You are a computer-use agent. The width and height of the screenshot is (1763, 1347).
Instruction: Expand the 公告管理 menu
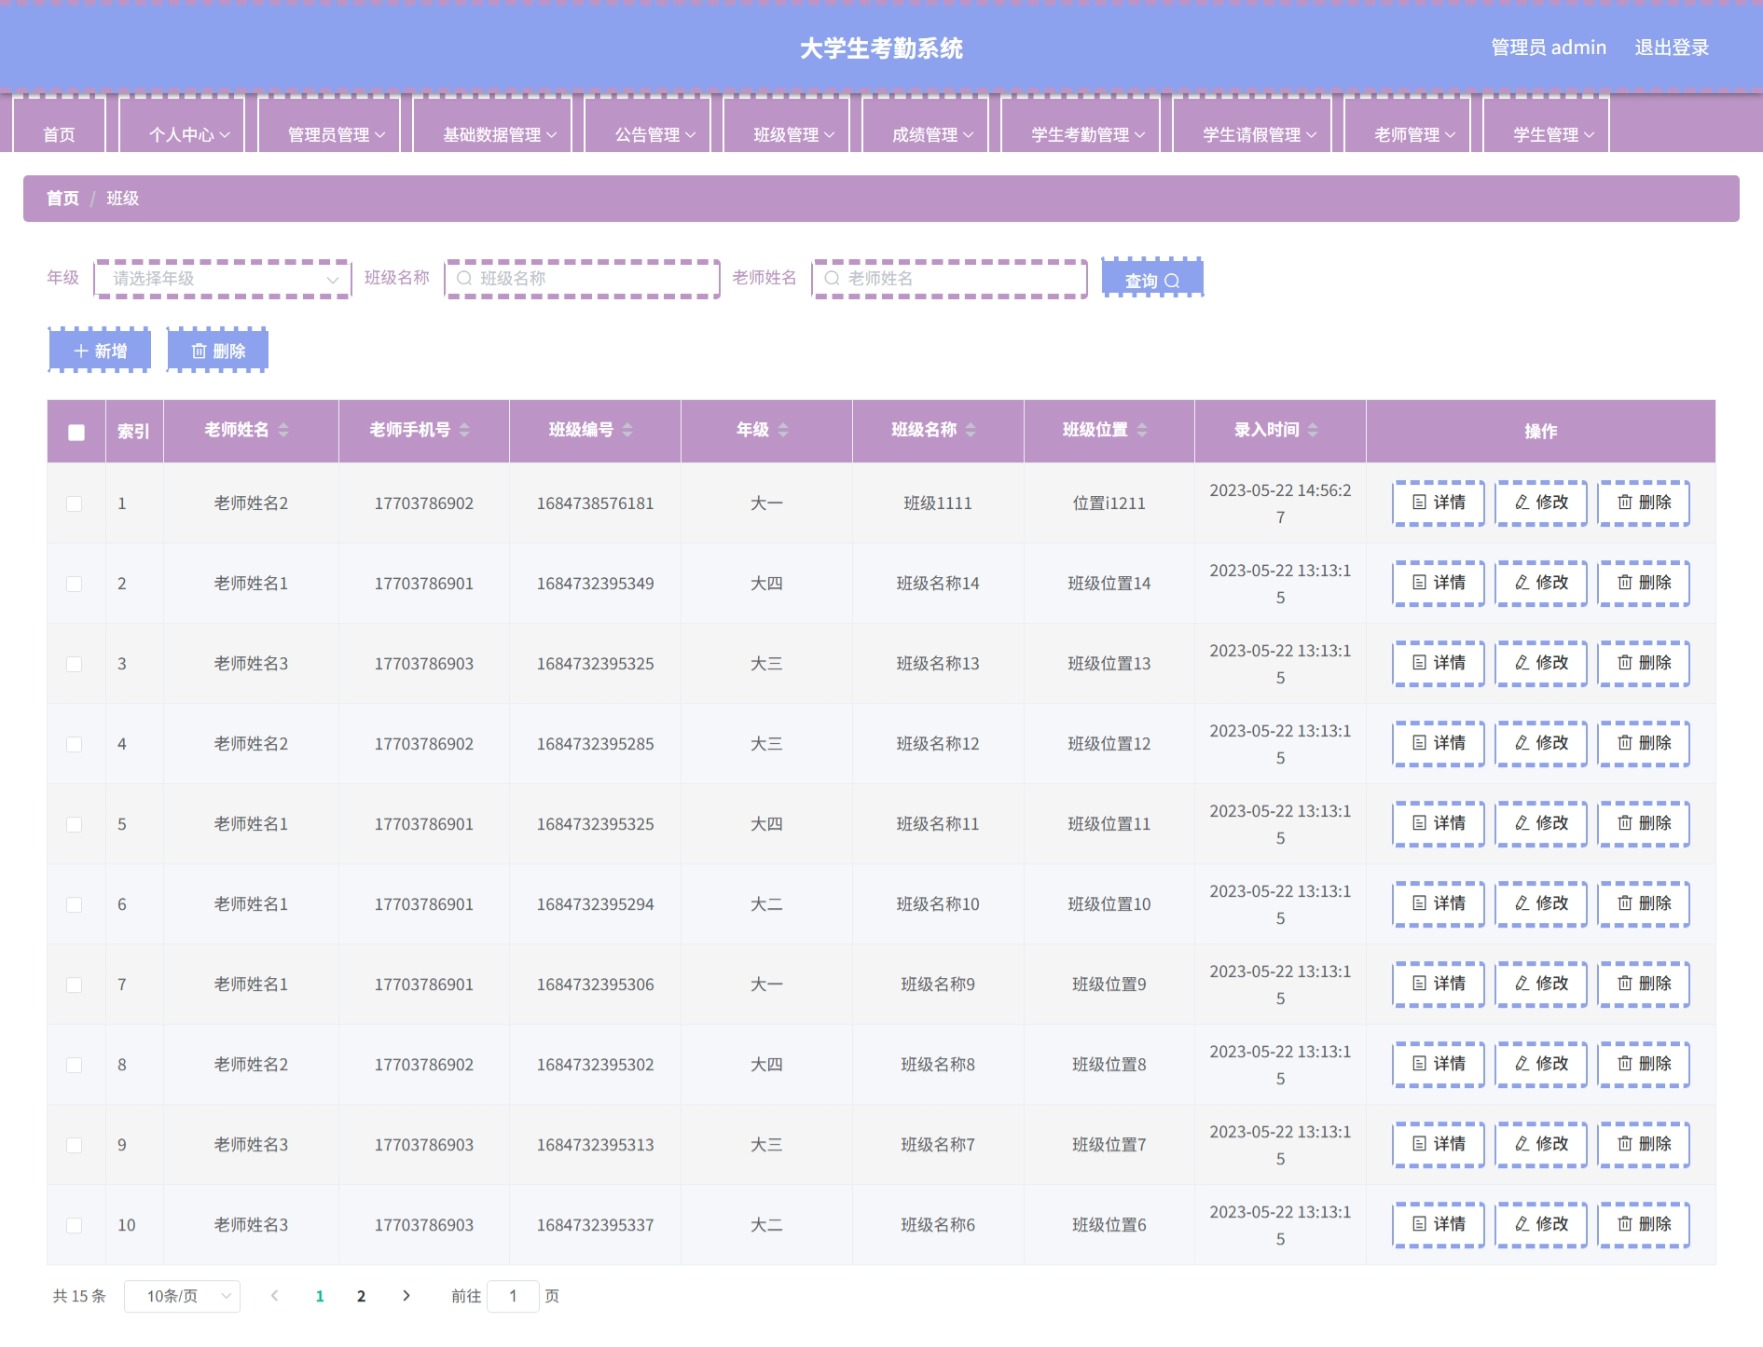pos(647,126)
